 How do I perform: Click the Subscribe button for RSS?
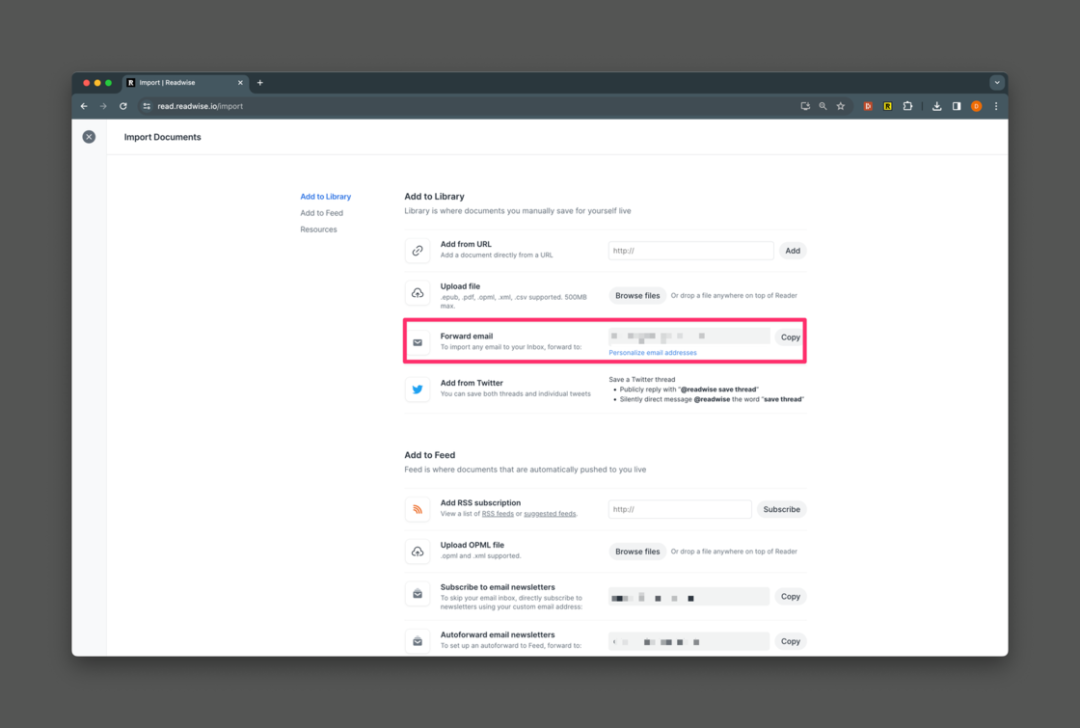pos(782,510)
